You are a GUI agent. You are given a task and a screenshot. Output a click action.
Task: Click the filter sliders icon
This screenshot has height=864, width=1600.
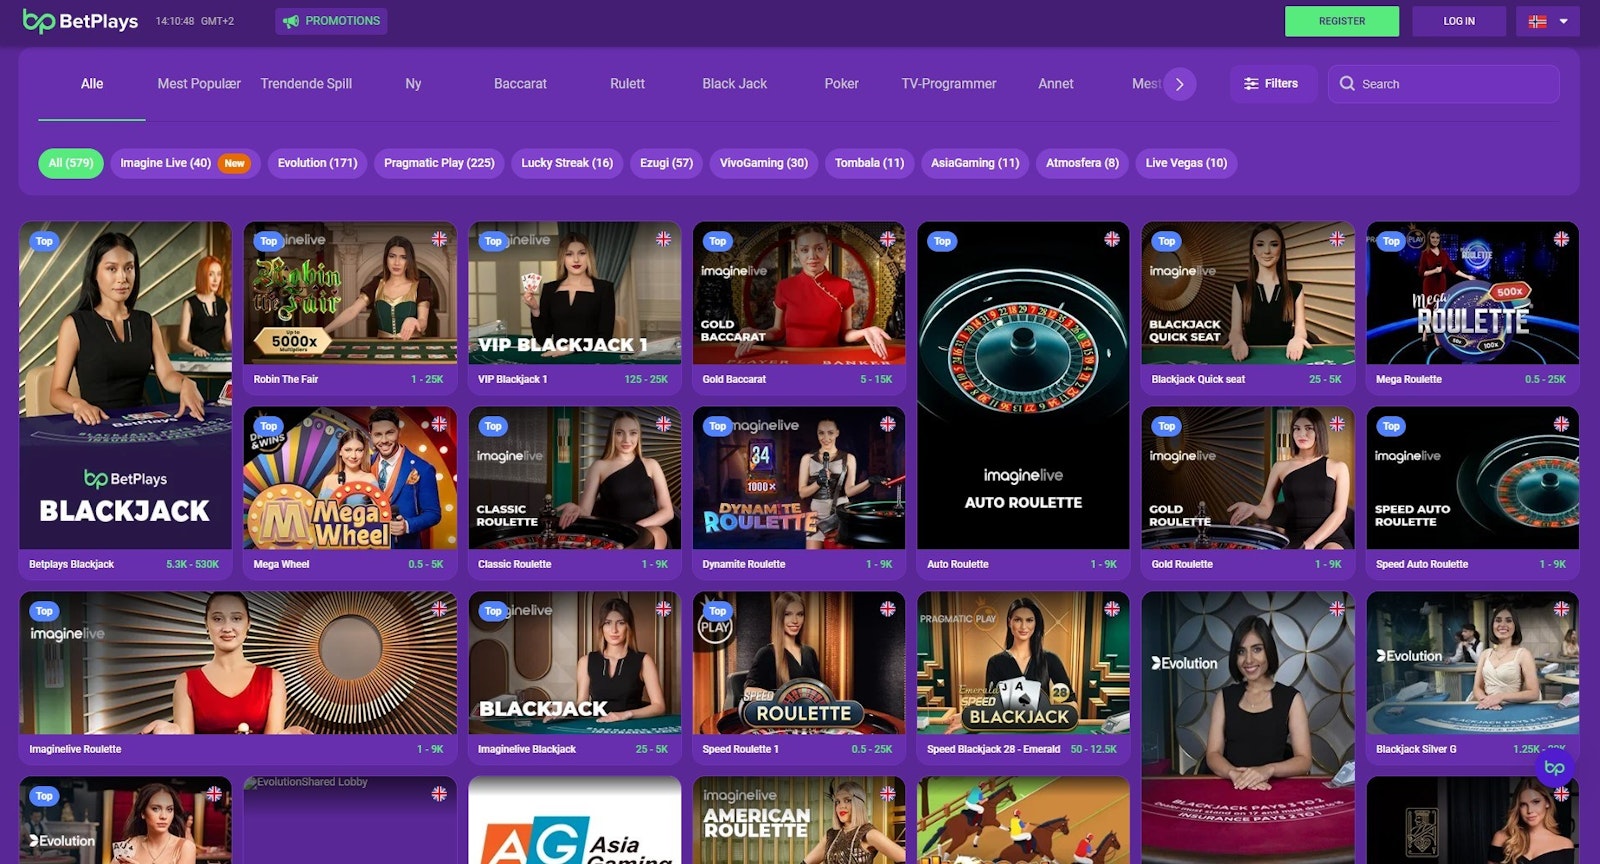click(x=1251, y=84)
